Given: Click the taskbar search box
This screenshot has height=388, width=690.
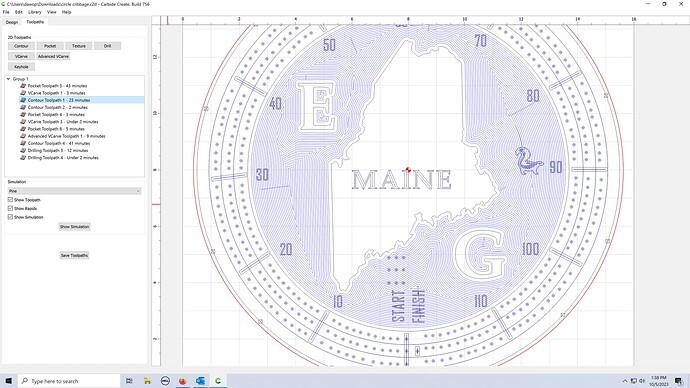Looking at the screenshot, I should click(69, 381).
